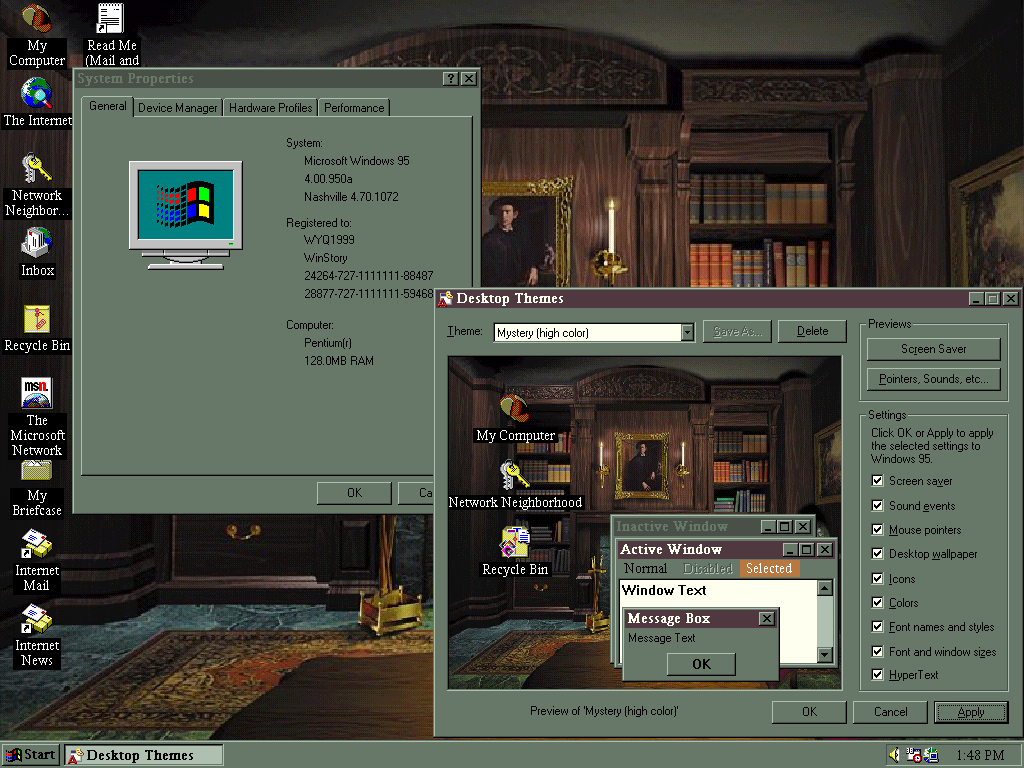The height and width of the screenshot is (768, 1024).
Task: Click the Save As button
Action: point(737,331)
